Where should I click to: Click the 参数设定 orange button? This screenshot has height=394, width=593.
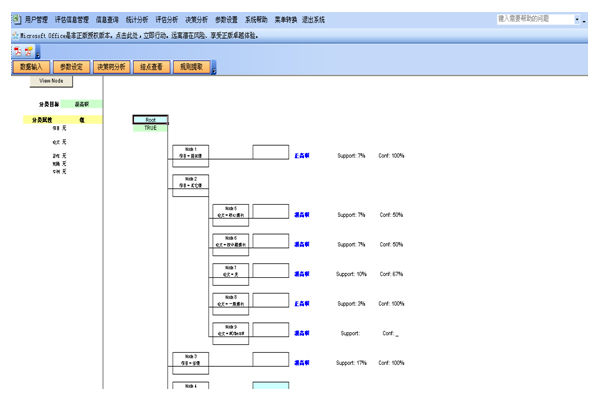tap(71, 67)
